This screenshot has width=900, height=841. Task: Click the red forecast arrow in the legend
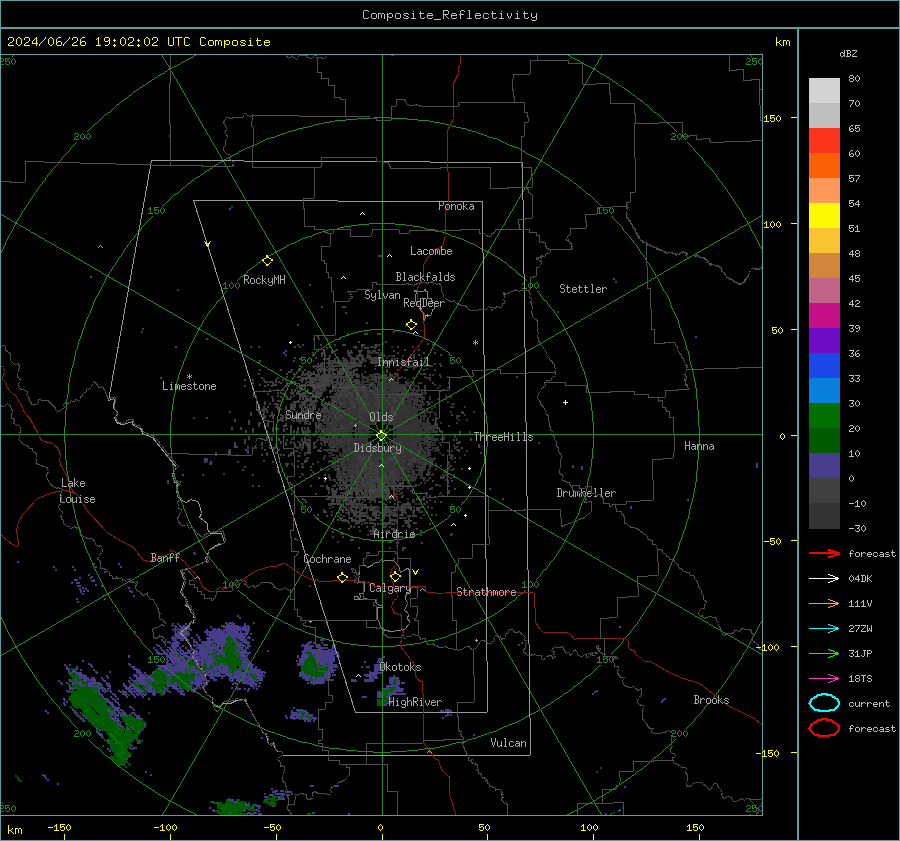coord(824,553)
